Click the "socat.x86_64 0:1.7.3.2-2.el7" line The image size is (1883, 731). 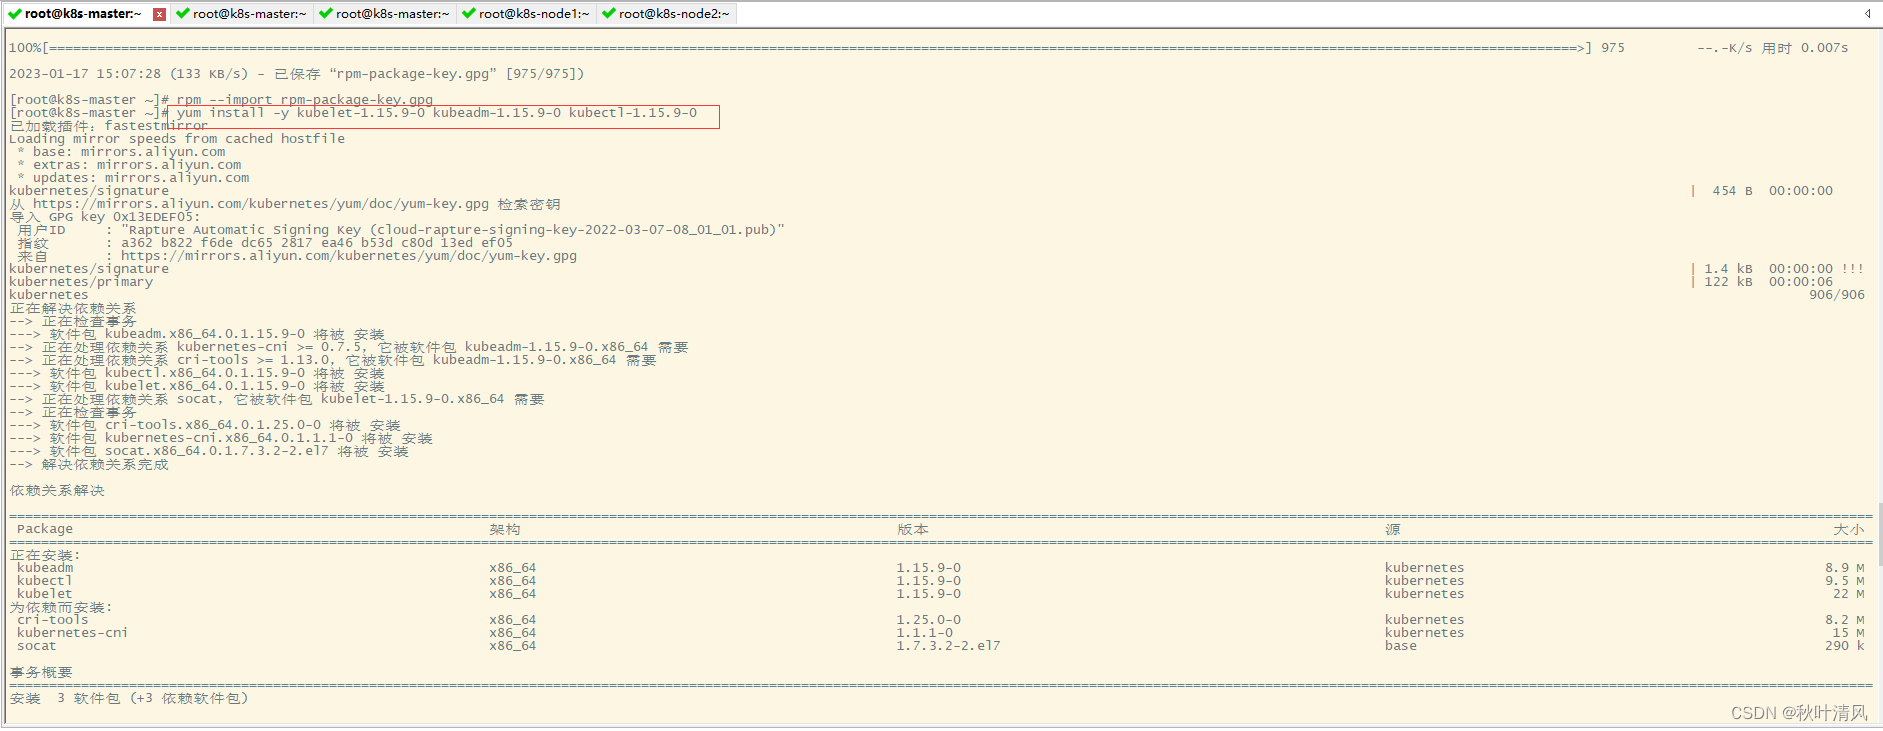(209, 451)
